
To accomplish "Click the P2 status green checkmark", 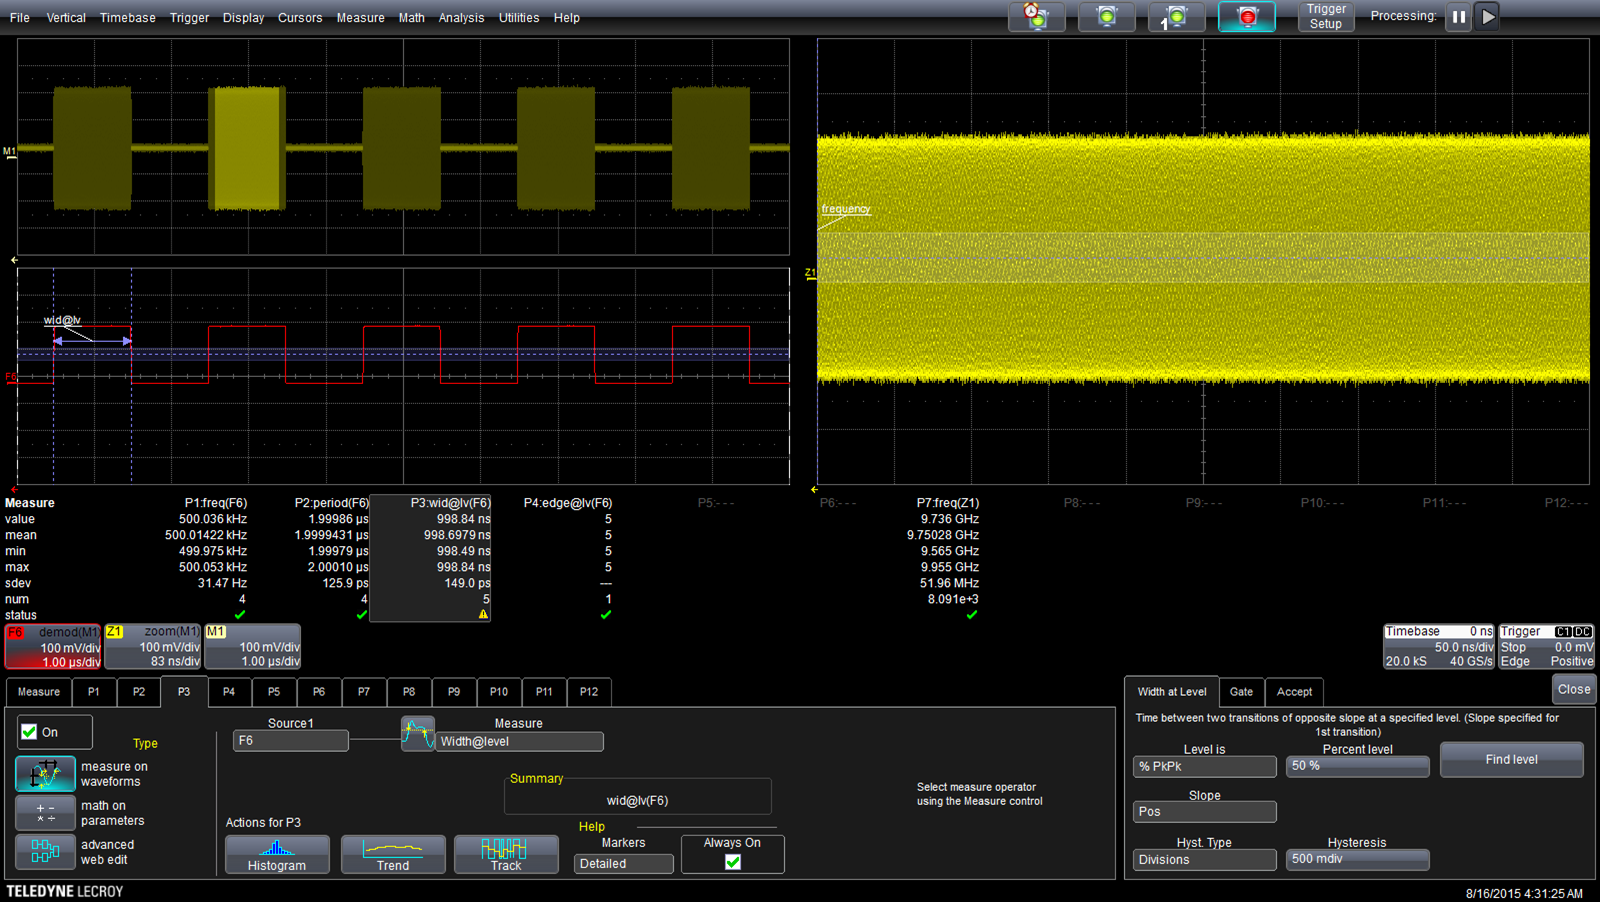I will (x=362, y=615).
